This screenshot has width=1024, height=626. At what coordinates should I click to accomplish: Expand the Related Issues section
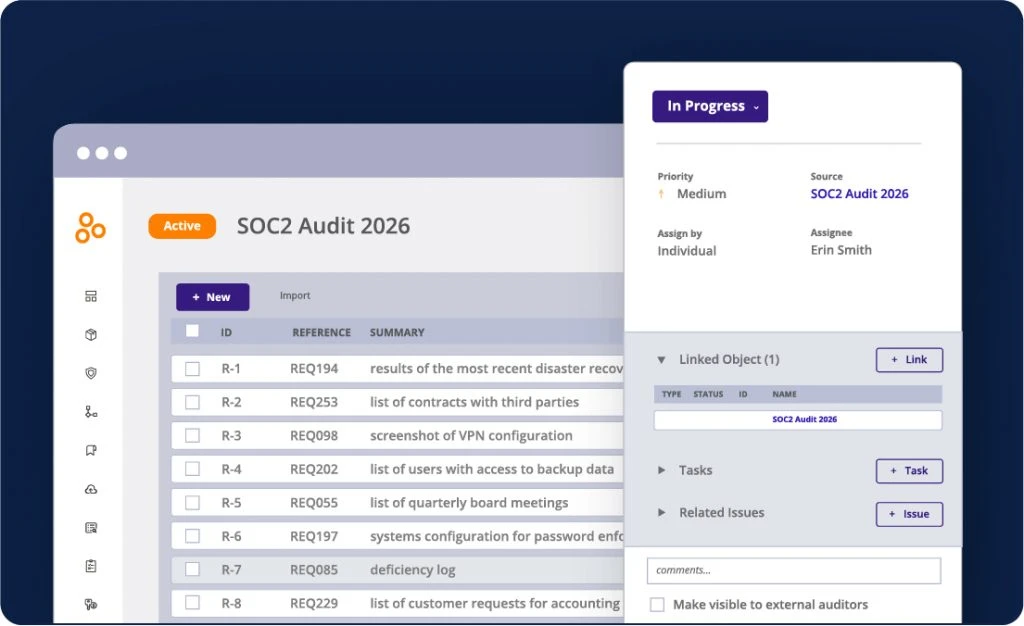(662, 513)
